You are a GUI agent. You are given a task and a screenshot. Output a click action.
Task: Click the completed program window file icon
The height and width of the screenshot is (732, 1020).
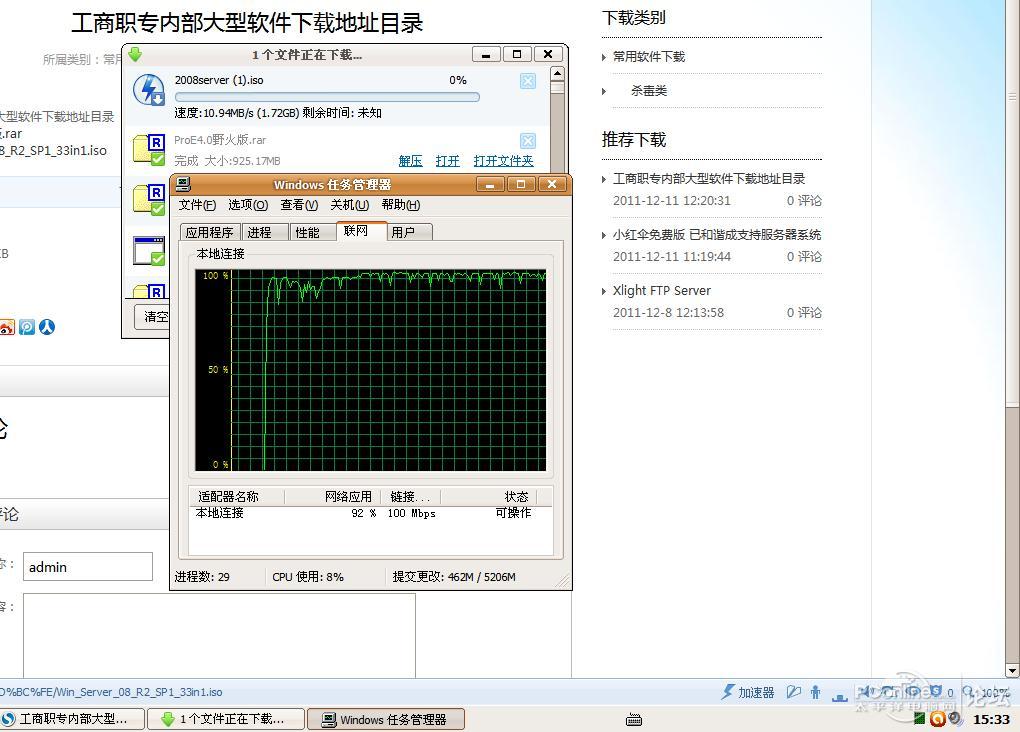click(x=149, y=251)
